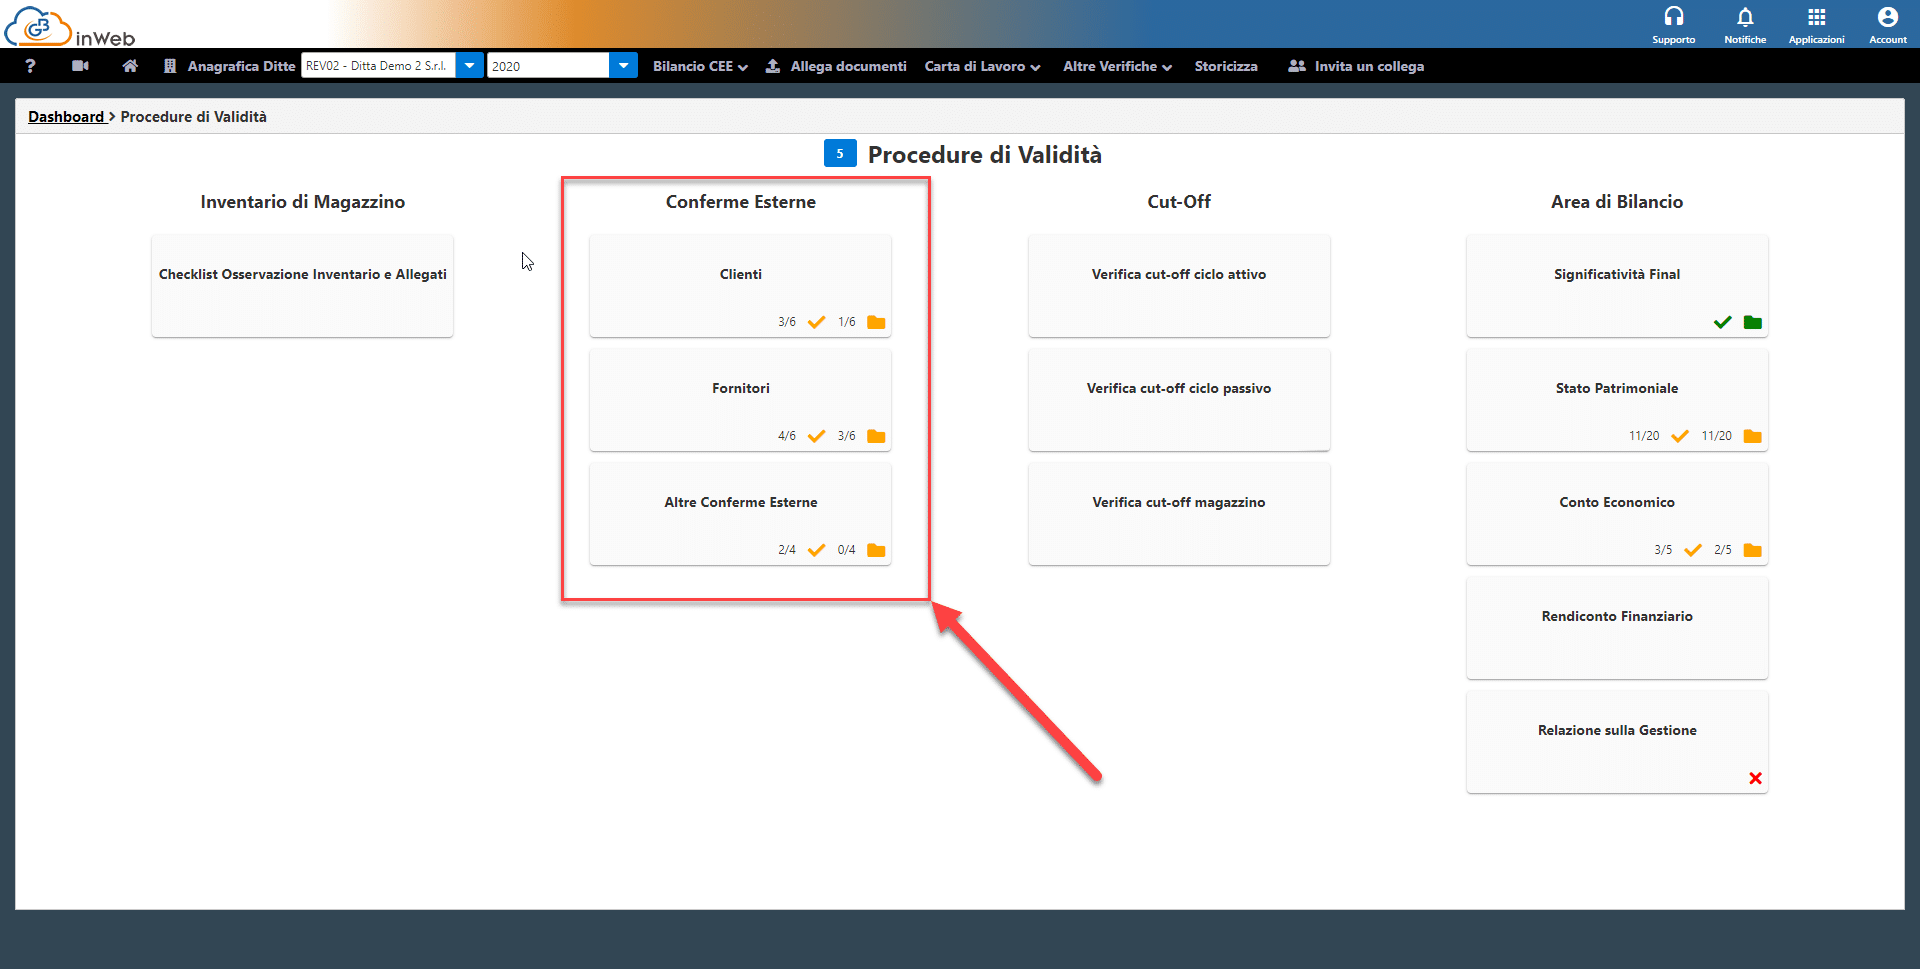Viewport: 1920px width, 969px height.
Task: Open the video camera icon in toolbar
Action: (x=81, y=66)
